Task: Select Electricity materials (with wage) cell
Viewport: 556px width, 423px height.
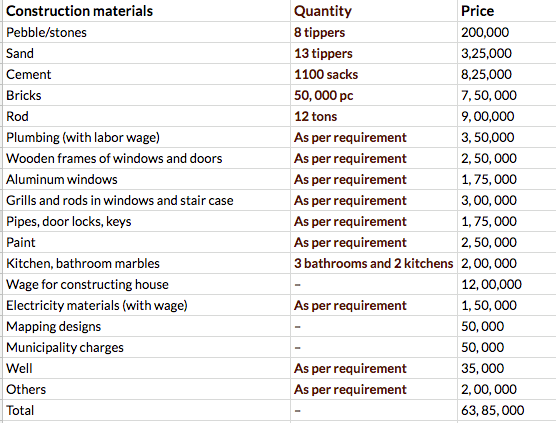Action: tap(146, 305)
